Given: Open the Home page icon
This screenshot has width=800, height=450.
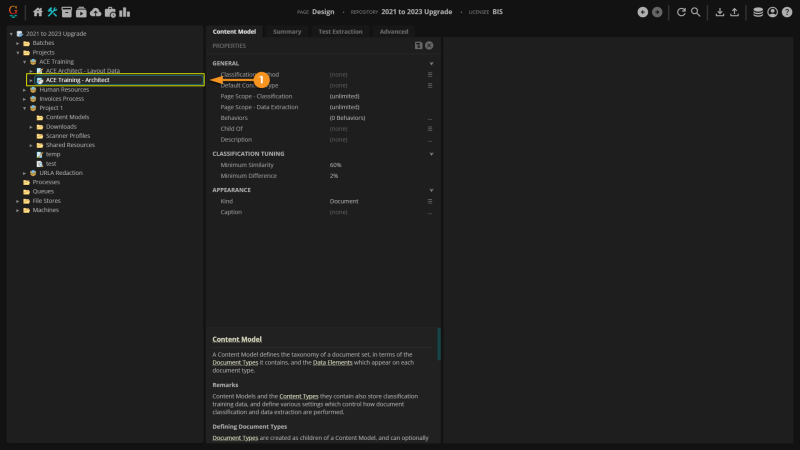Looking at the screenshot, I should [38, 12].
